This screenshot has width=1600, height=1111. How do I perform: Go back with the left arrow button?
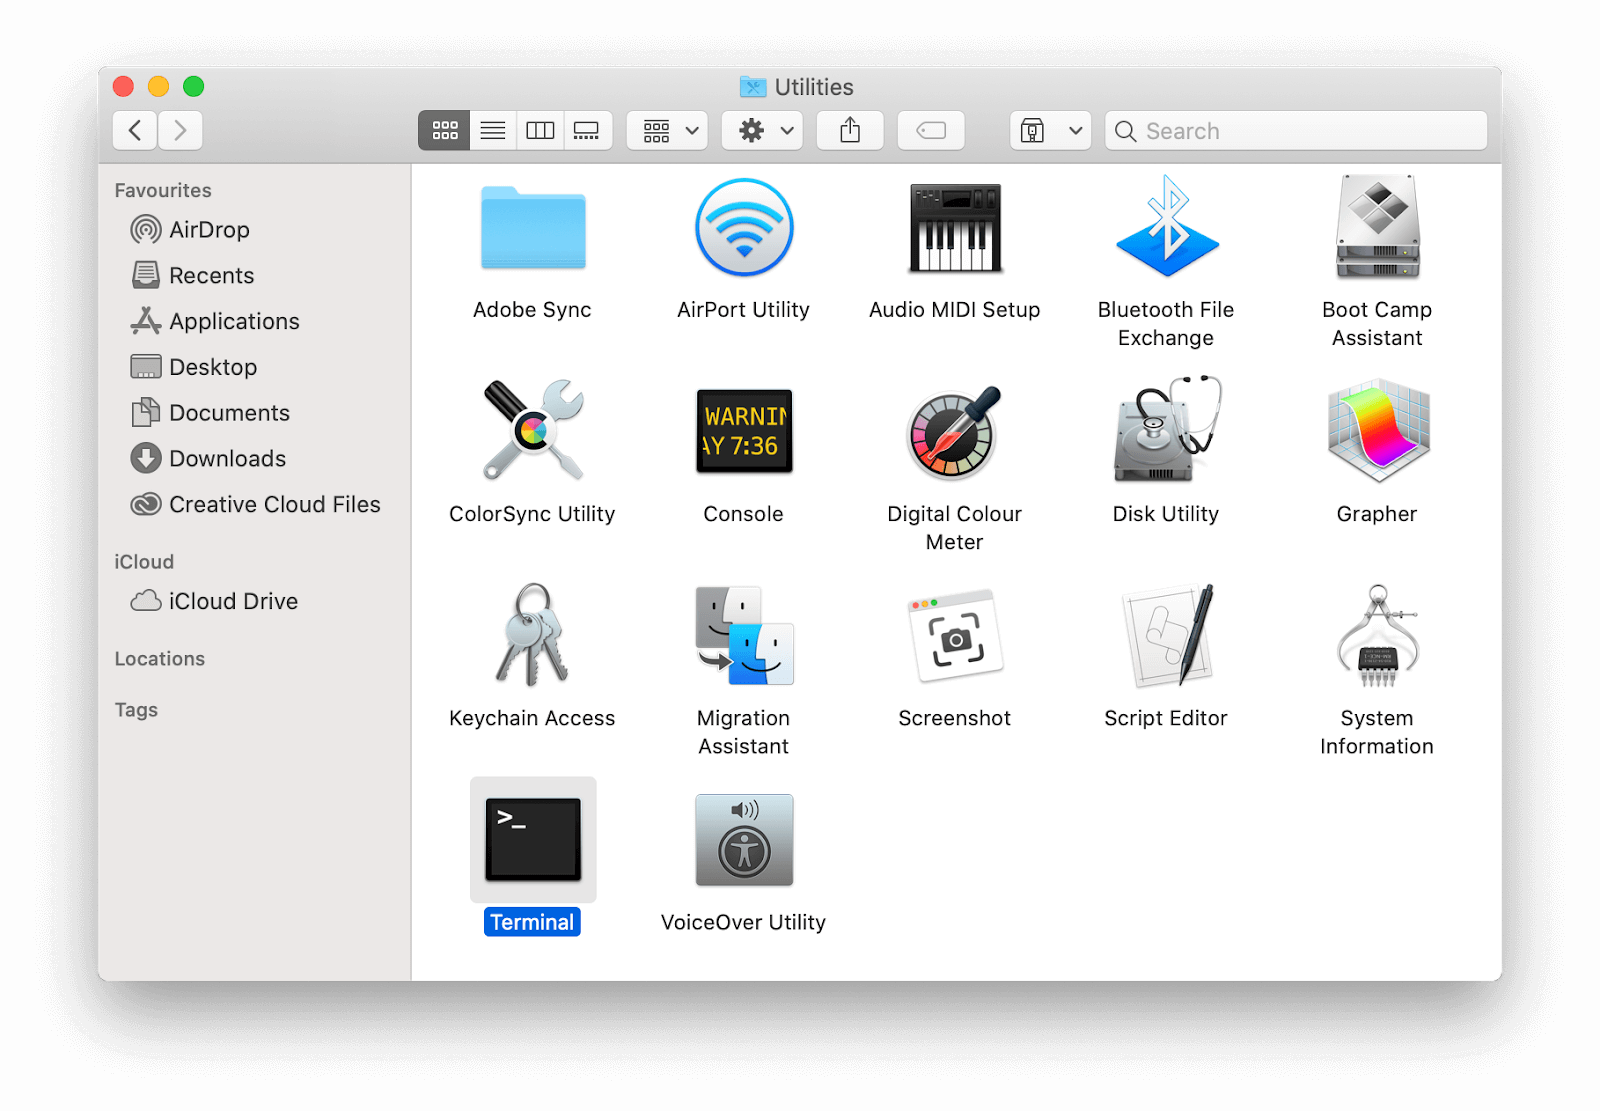135,130
